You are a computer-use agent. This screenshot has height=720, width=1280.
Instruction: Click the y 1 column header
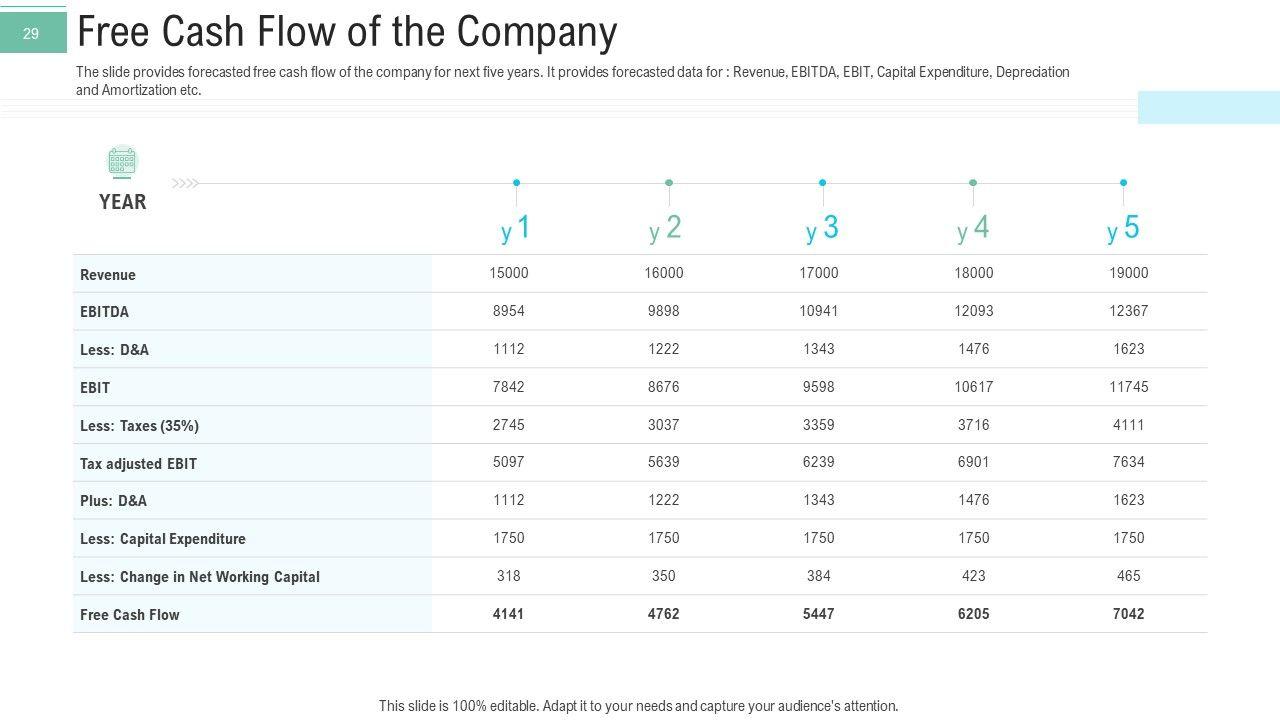(x=516, y=229)
